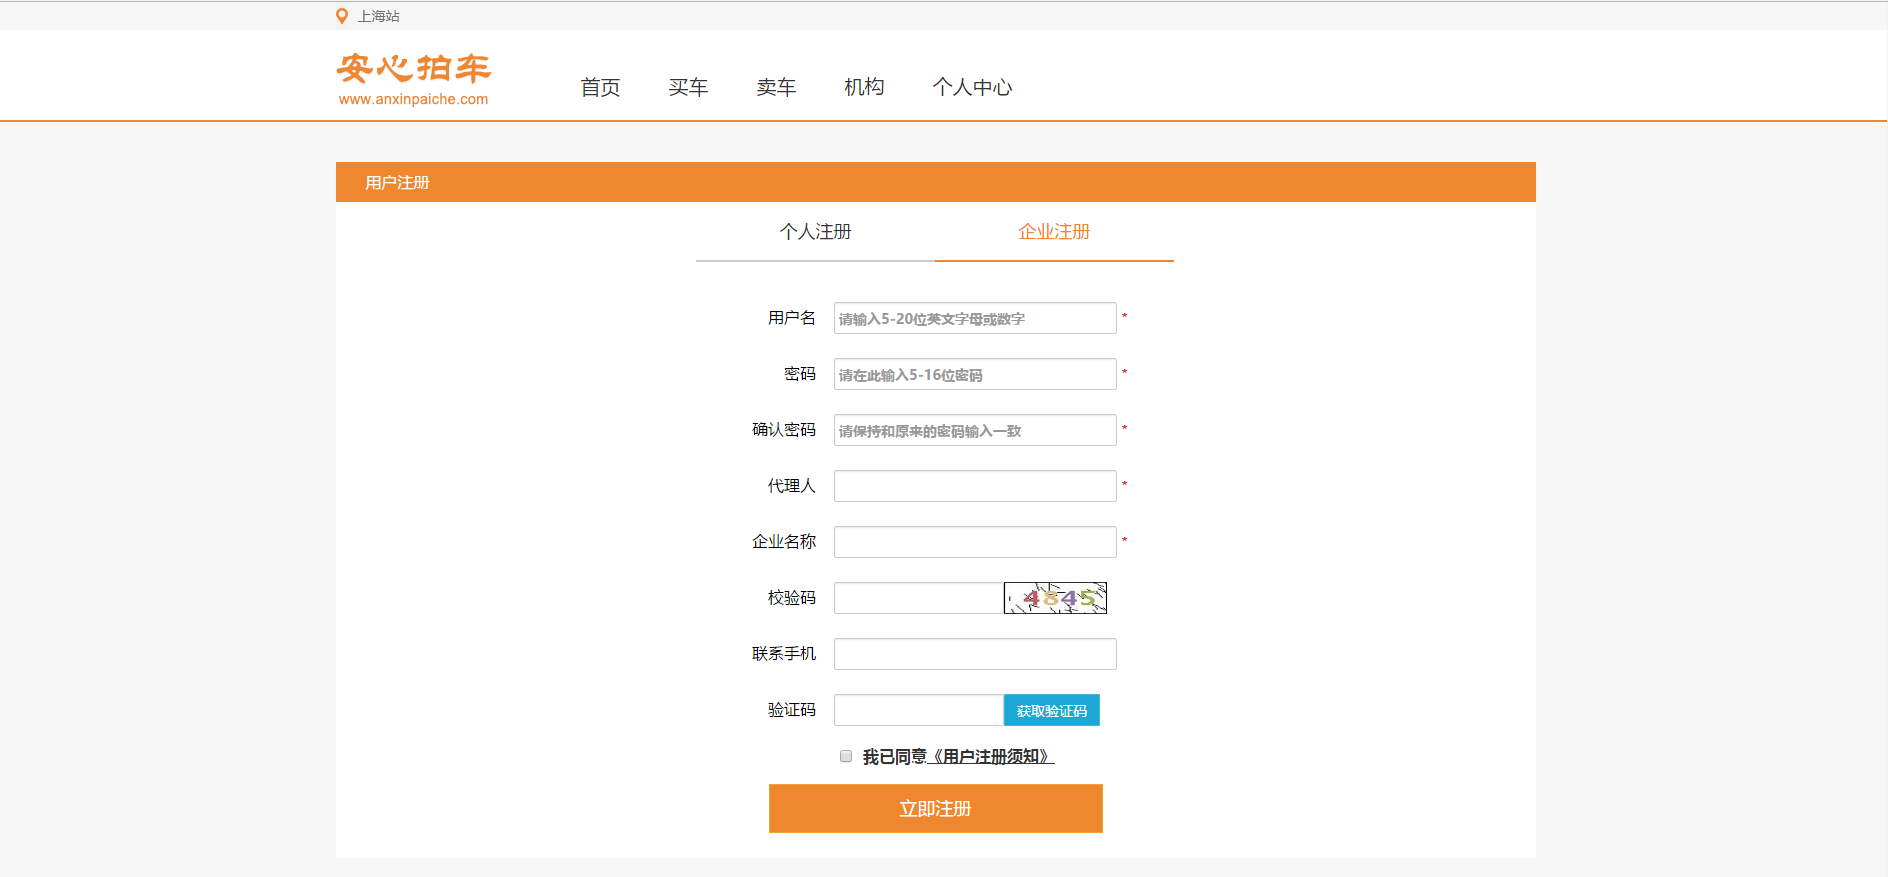This screenshot has height=877, width=1888.
Task: Click the location pin icon
Action: pos(342,16)
